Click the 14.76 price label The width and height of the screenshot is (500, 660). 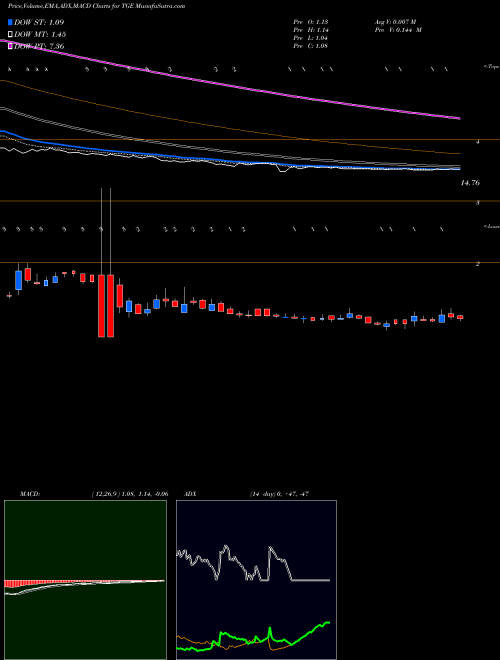pyautogui.click(x=470, y=183)
